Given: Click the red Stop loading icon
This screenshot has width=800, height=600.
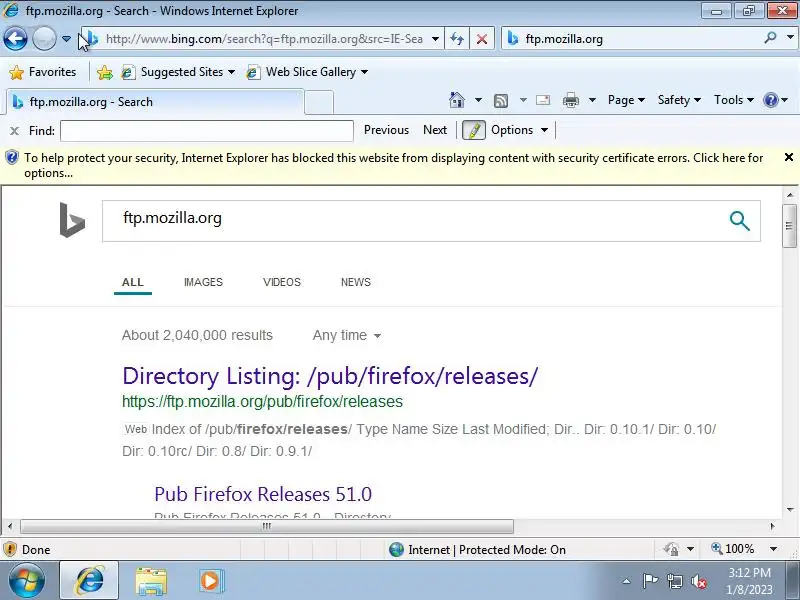Looking at the screenshot, I should click(481, 39).
